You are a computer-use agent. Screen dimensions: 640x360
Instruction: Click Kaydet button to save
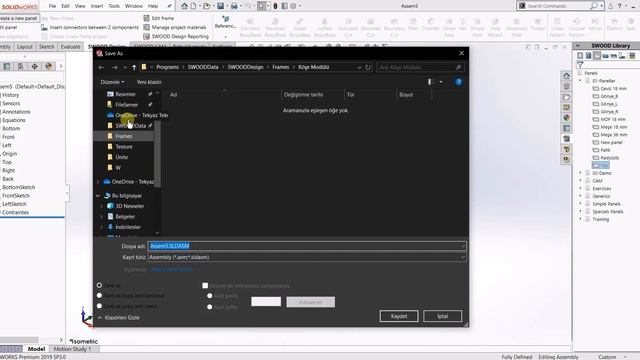399,316
